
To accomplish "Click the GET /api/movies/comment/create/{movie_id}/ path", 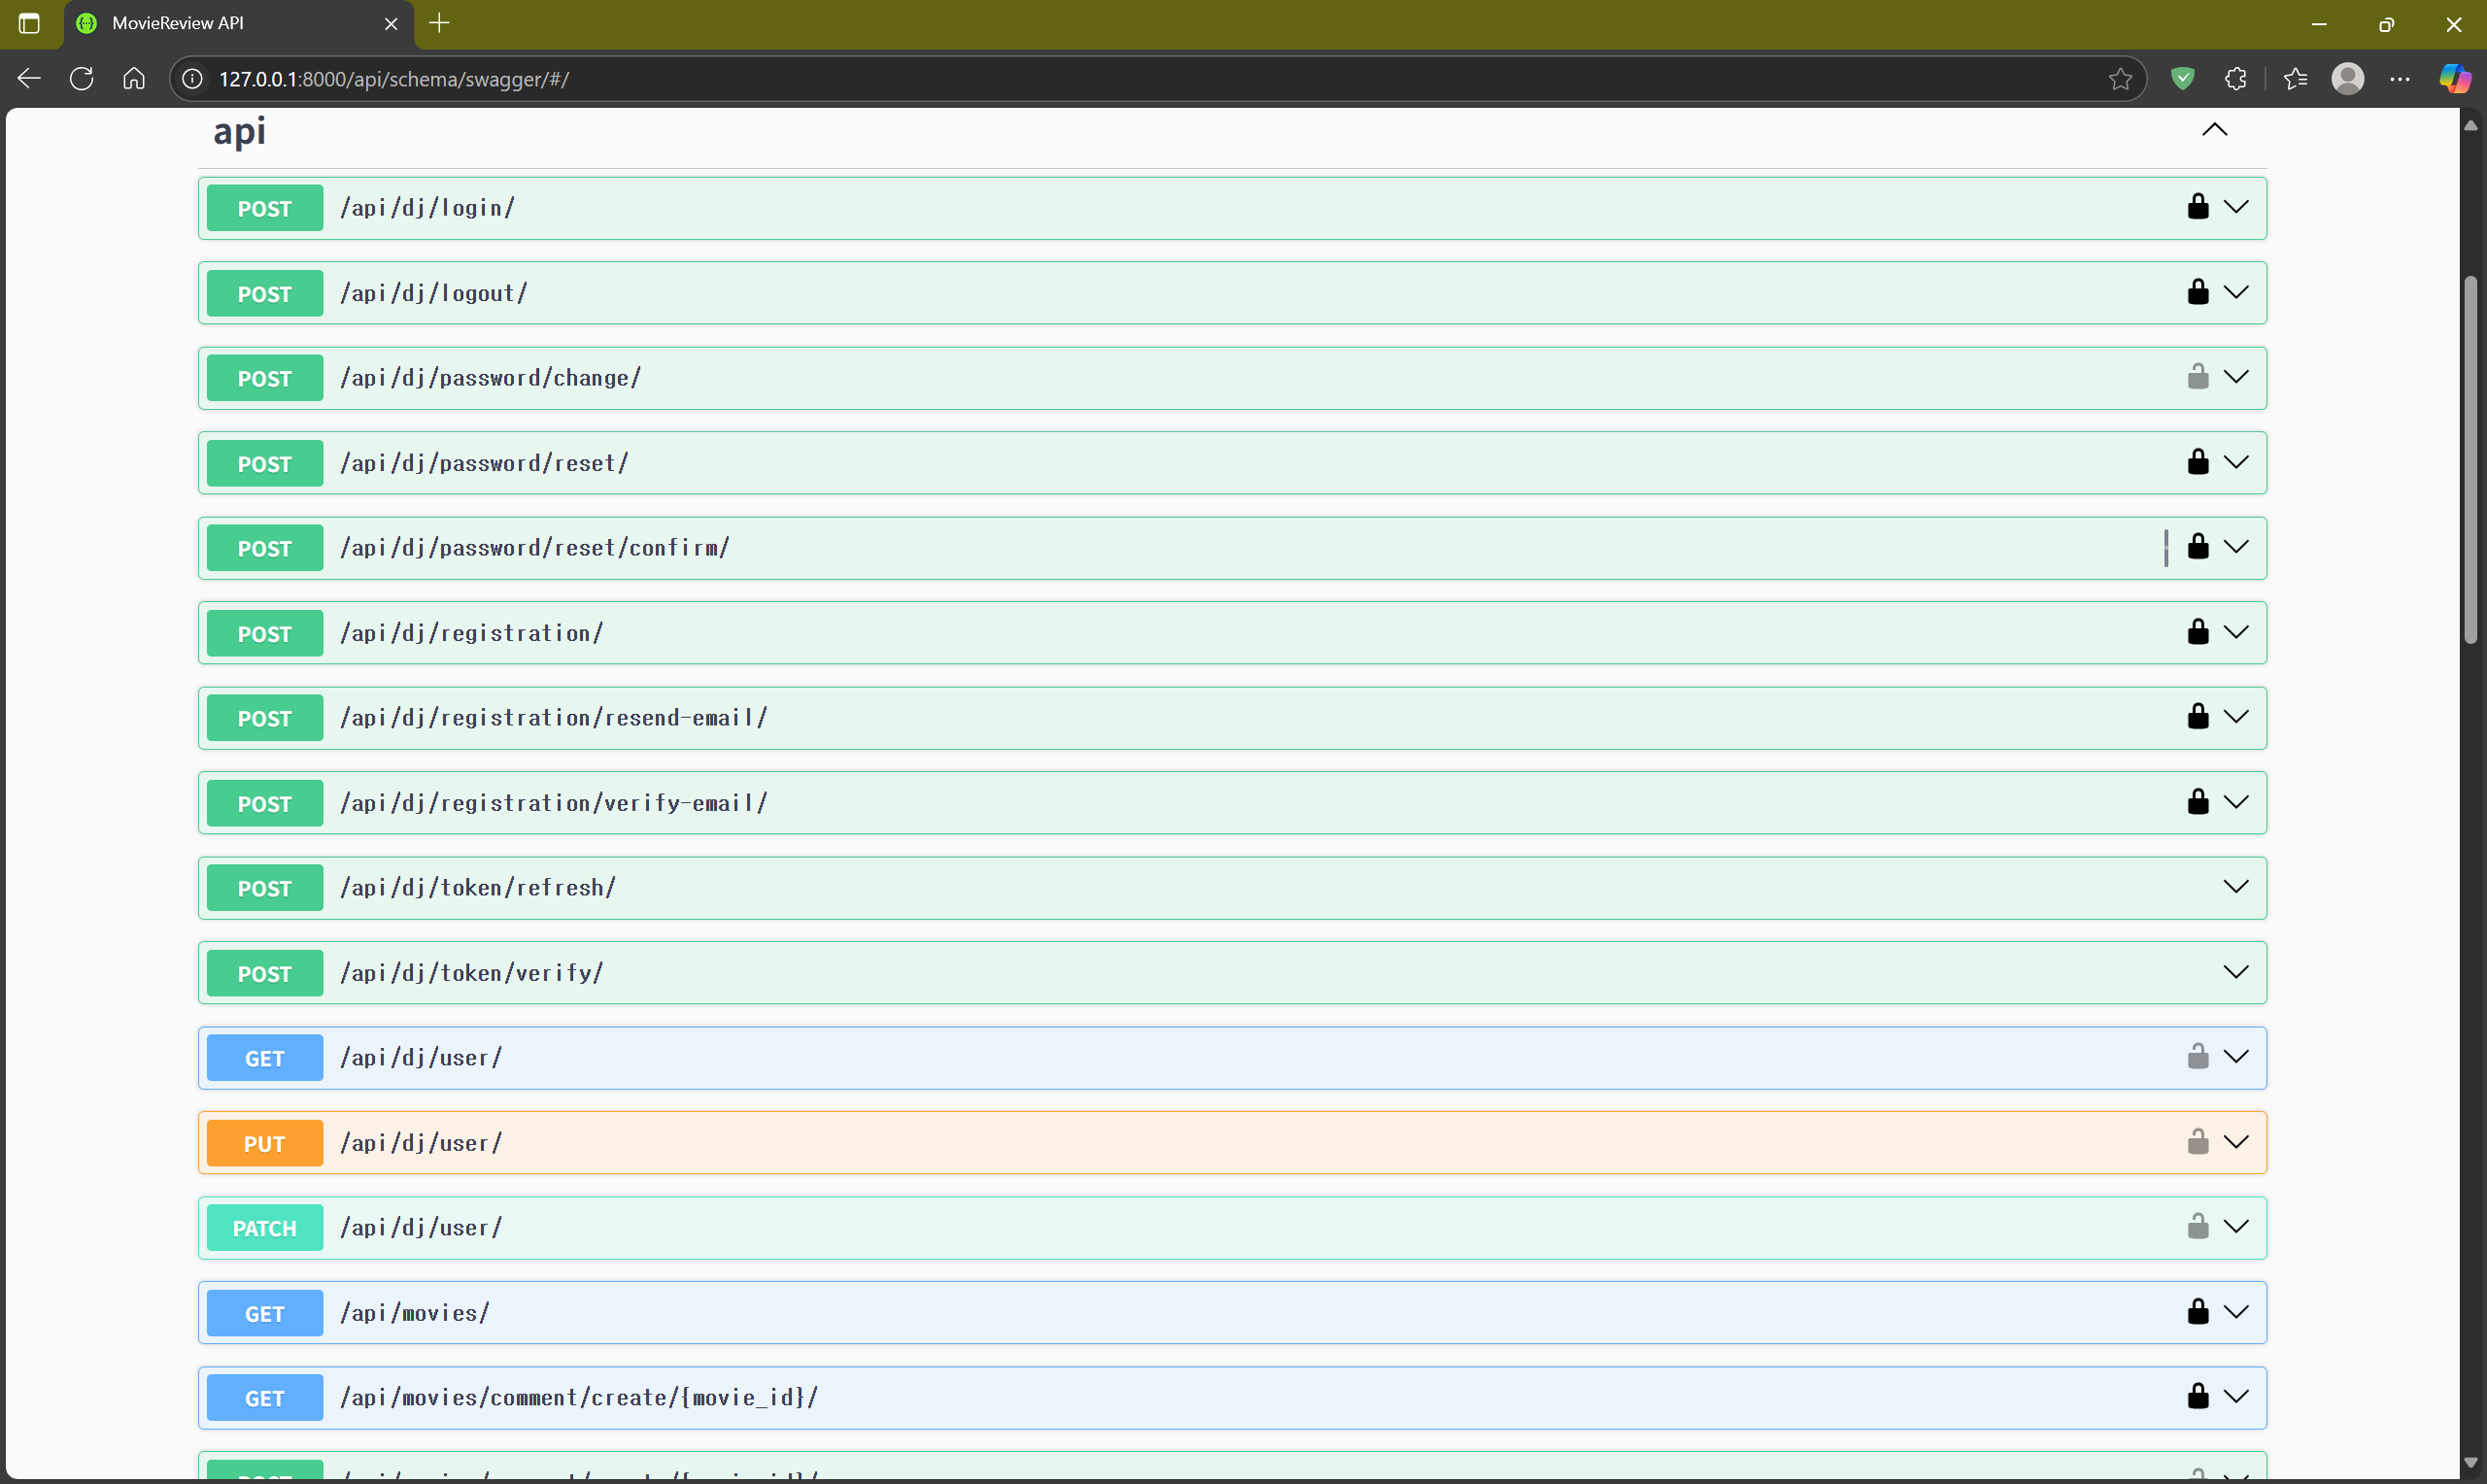I will (579, 1397).
